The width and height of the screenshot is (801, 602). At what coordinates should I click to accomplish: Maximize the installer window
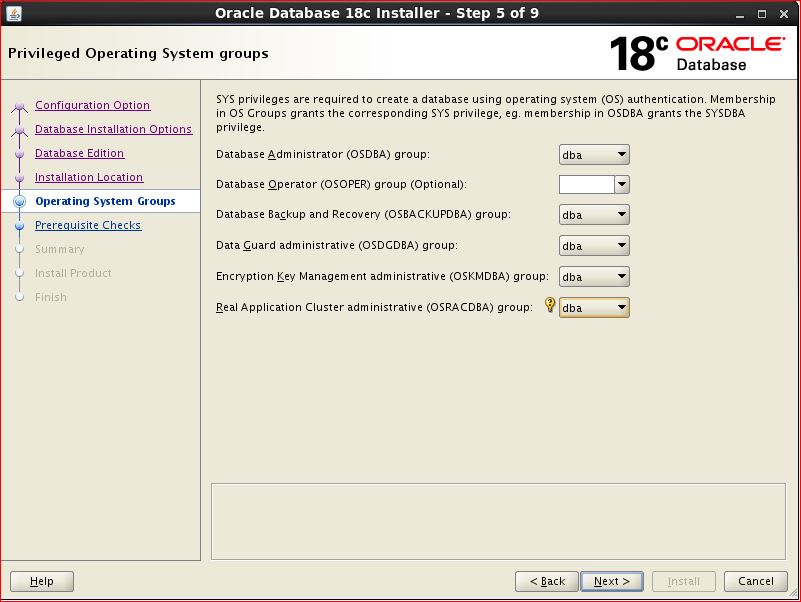pos(763,13)
